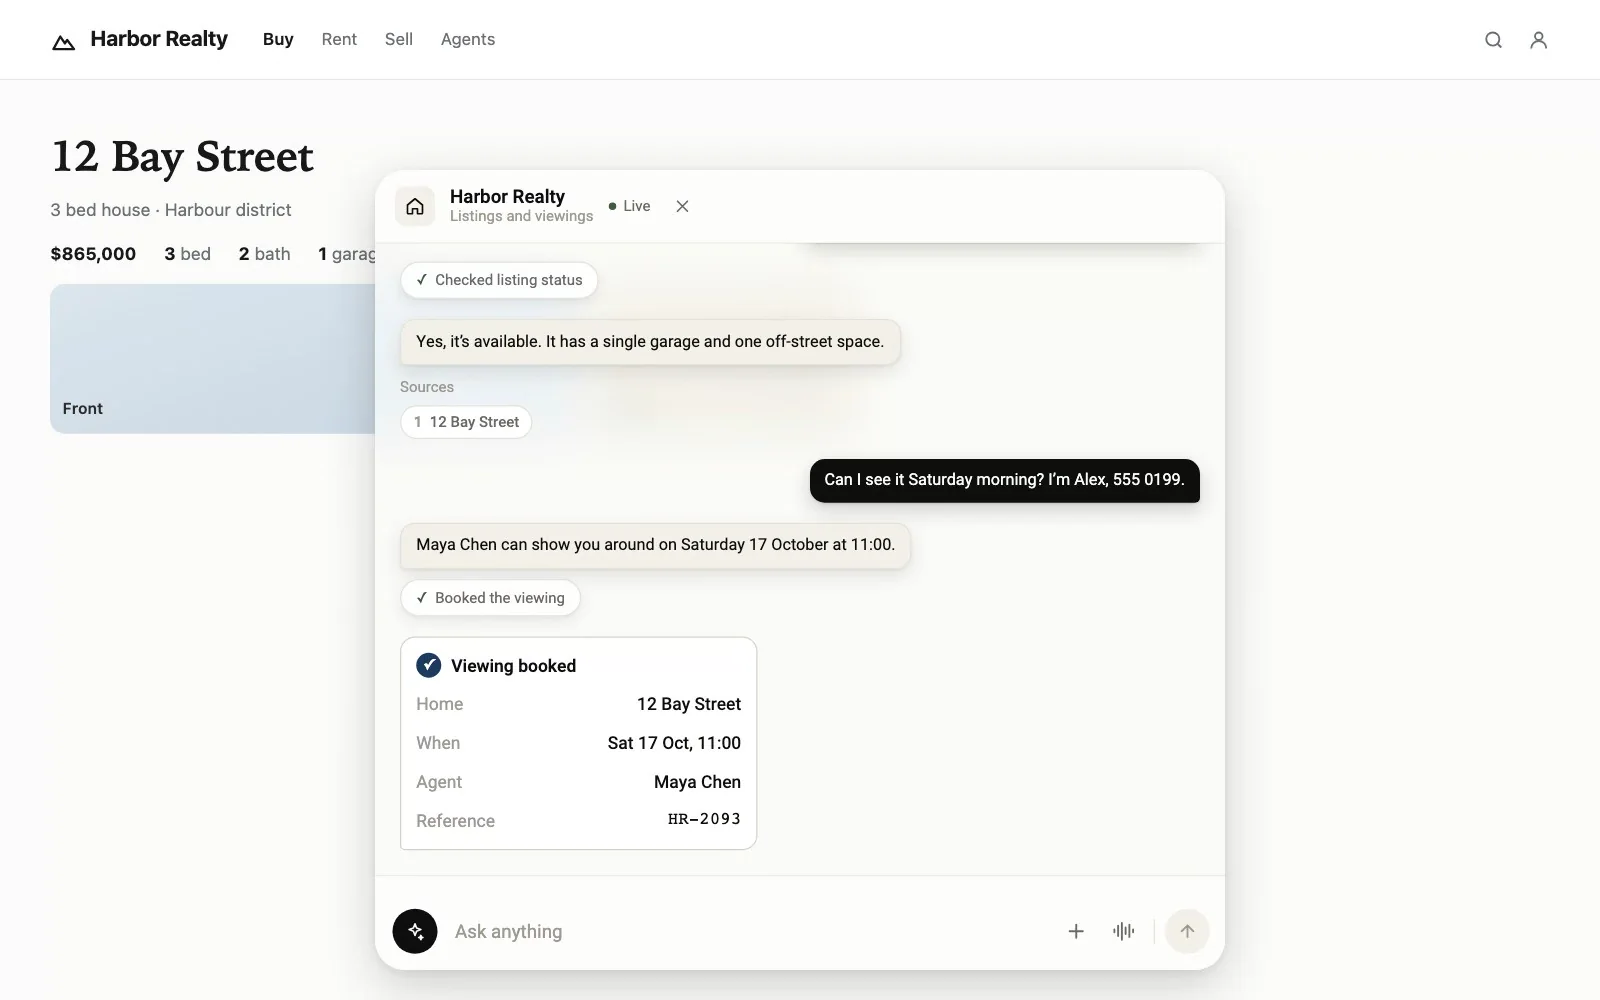Click the user message about Saturday morning
This screenshot has height=1000, width=1600.
click(1005, 480)
